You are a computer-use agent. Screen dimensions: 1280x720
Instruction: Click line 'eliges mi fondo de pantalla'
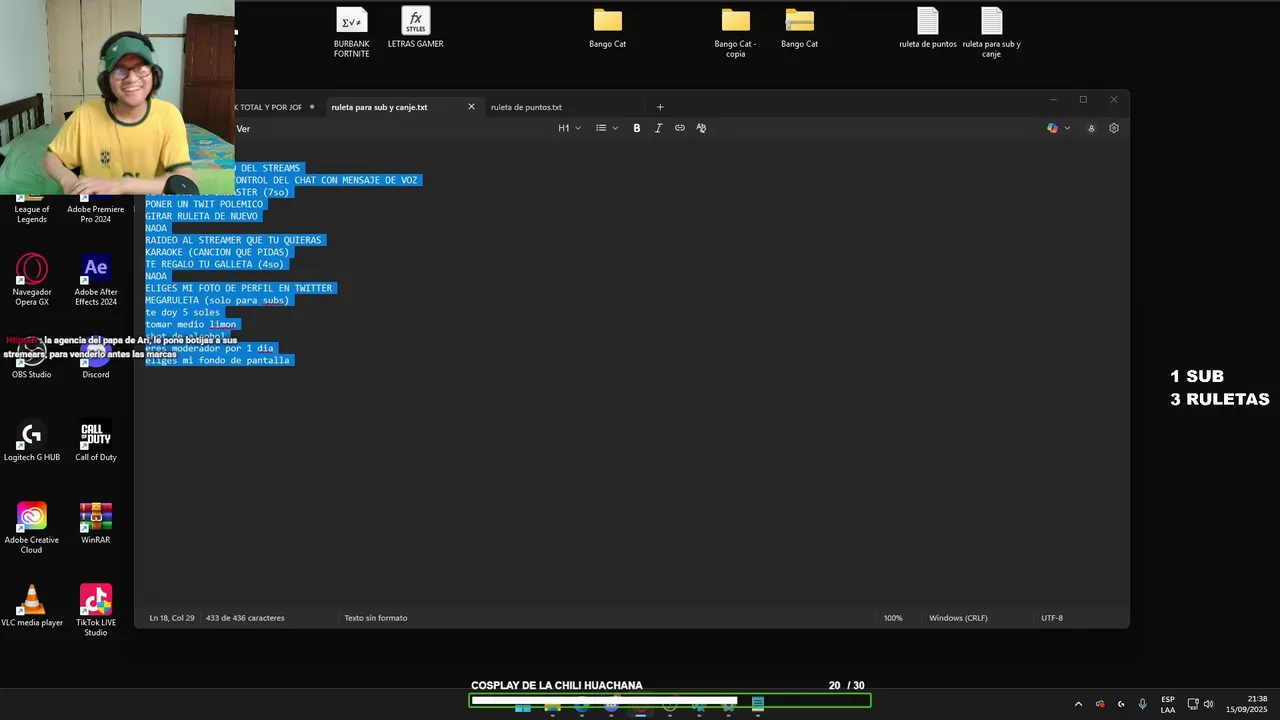click(x=217, y=360)
